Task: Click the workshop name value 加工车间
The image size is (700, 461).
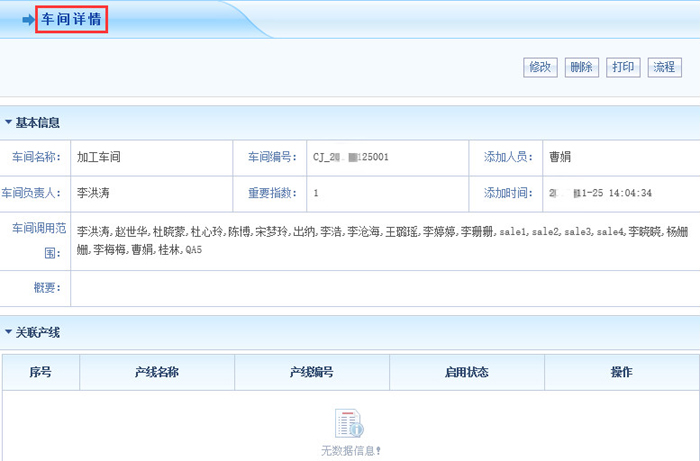Action: [99, 157]
